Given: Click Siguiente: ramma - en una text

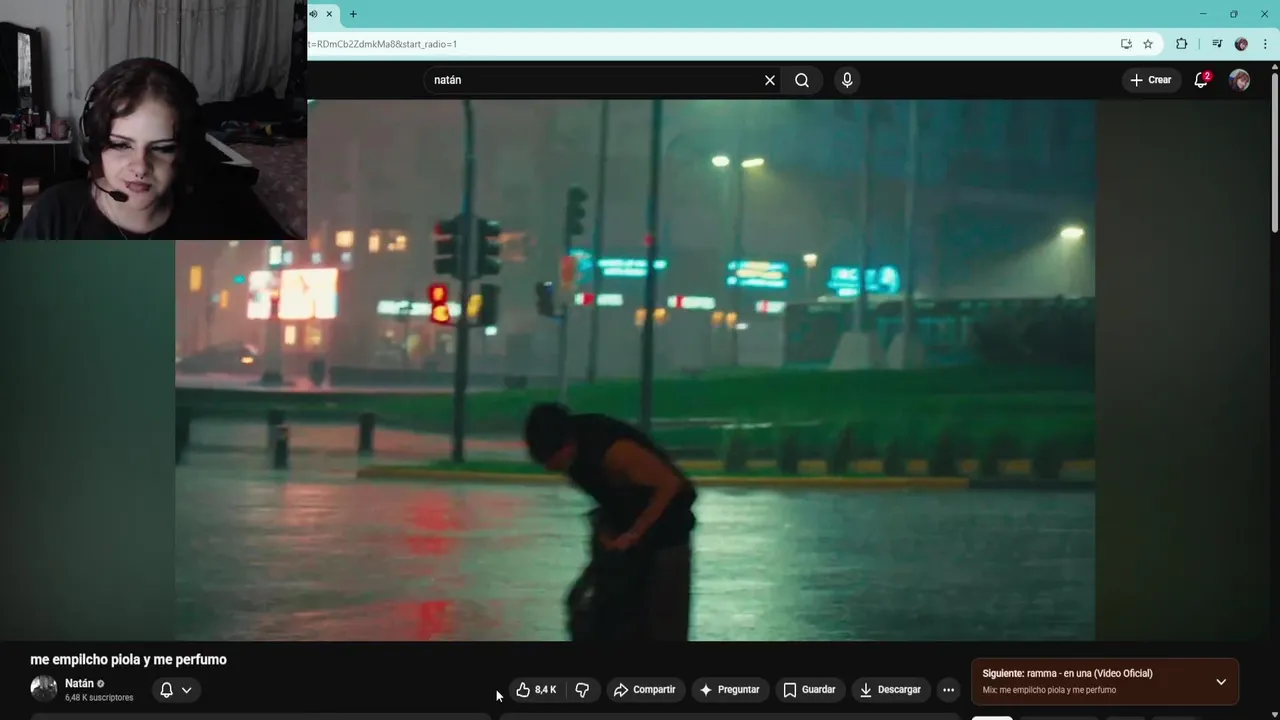Looking at the screenshot, I should pyautogui.click(x=1067, y=674).
